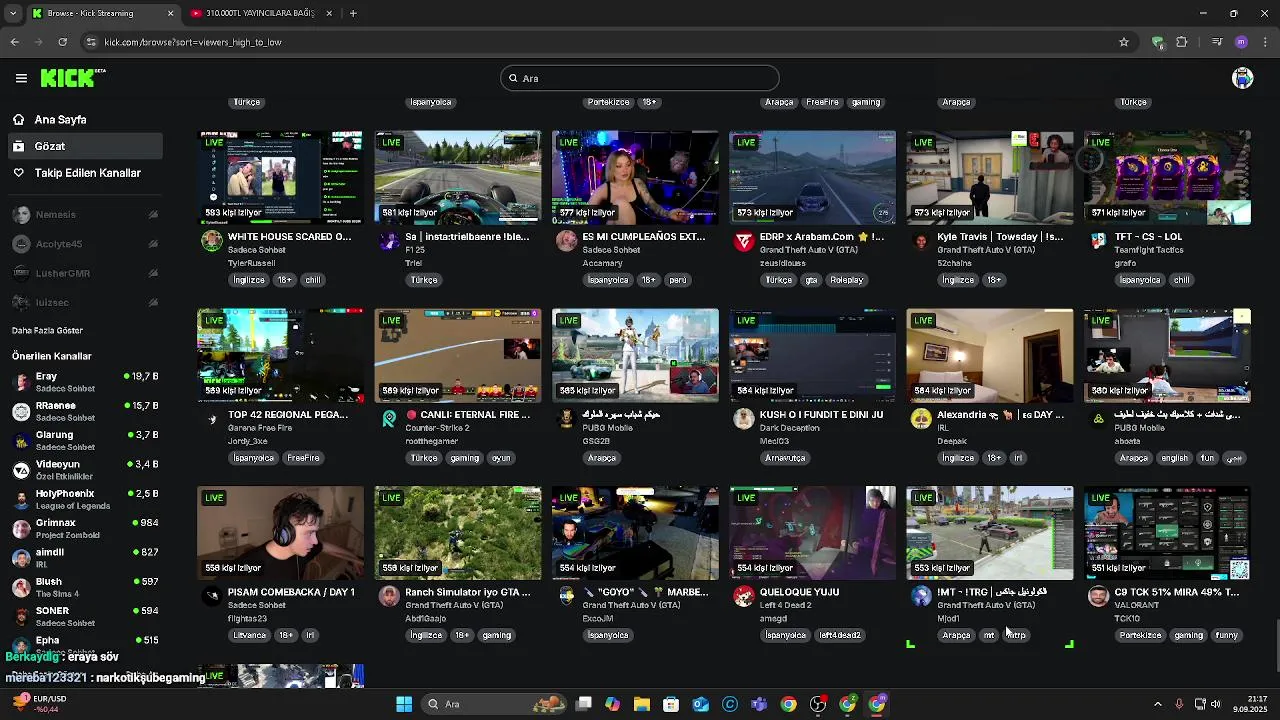
Task: Click zeusidiouss streamer avatar
Action: pyautogui.click(x=743, y=241)
